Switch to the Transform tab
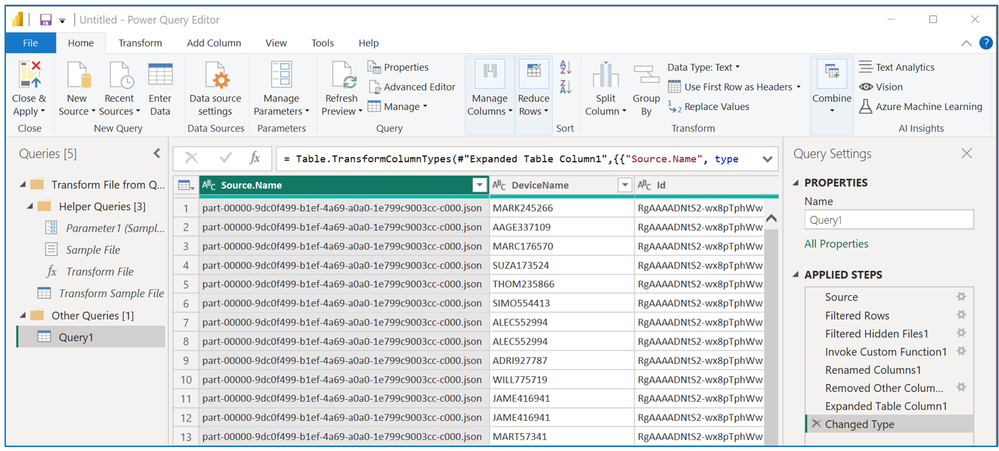 pyautogui.click(x=140, y=43)
